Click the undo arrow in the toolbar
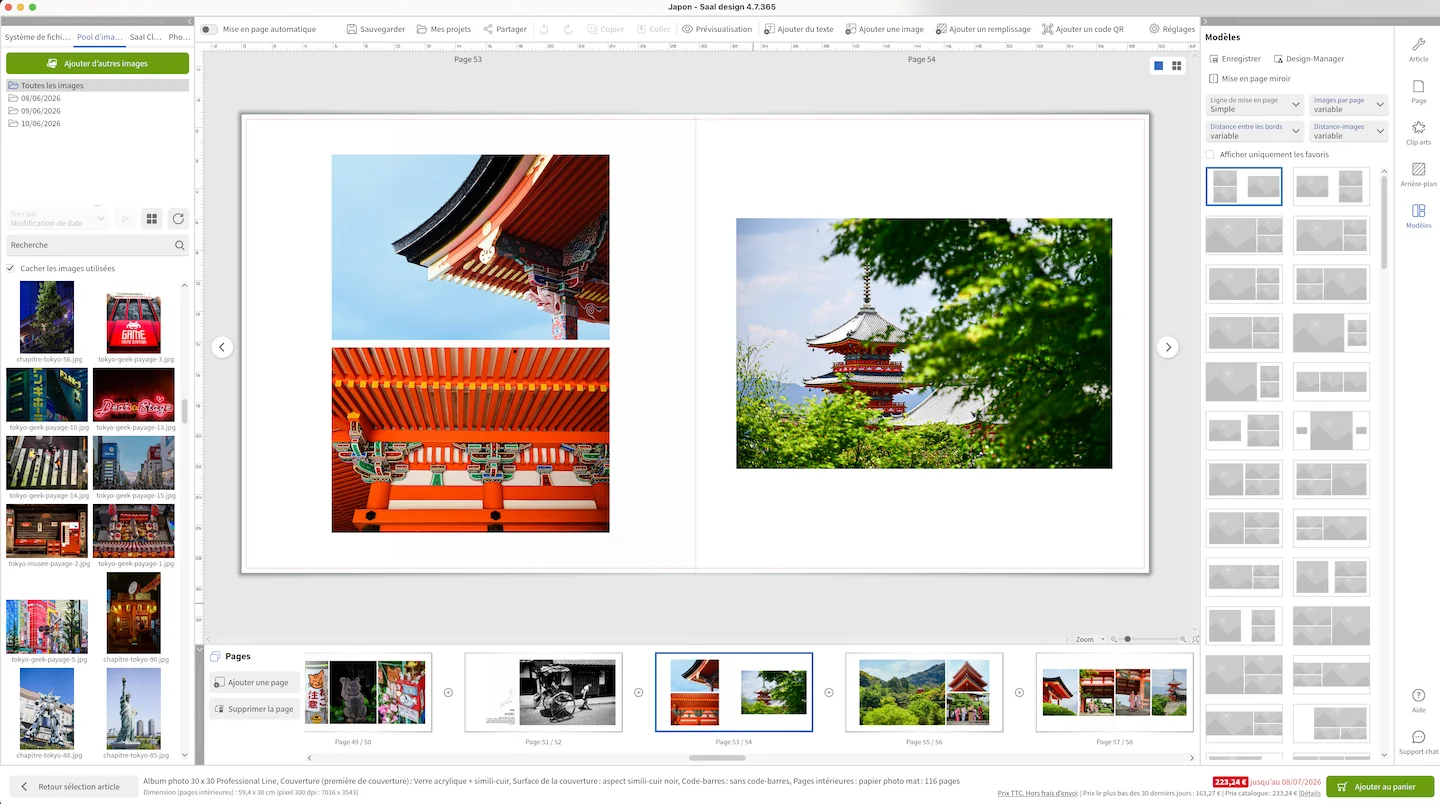Screen dimensions: 1440x804 coord(545,29)
